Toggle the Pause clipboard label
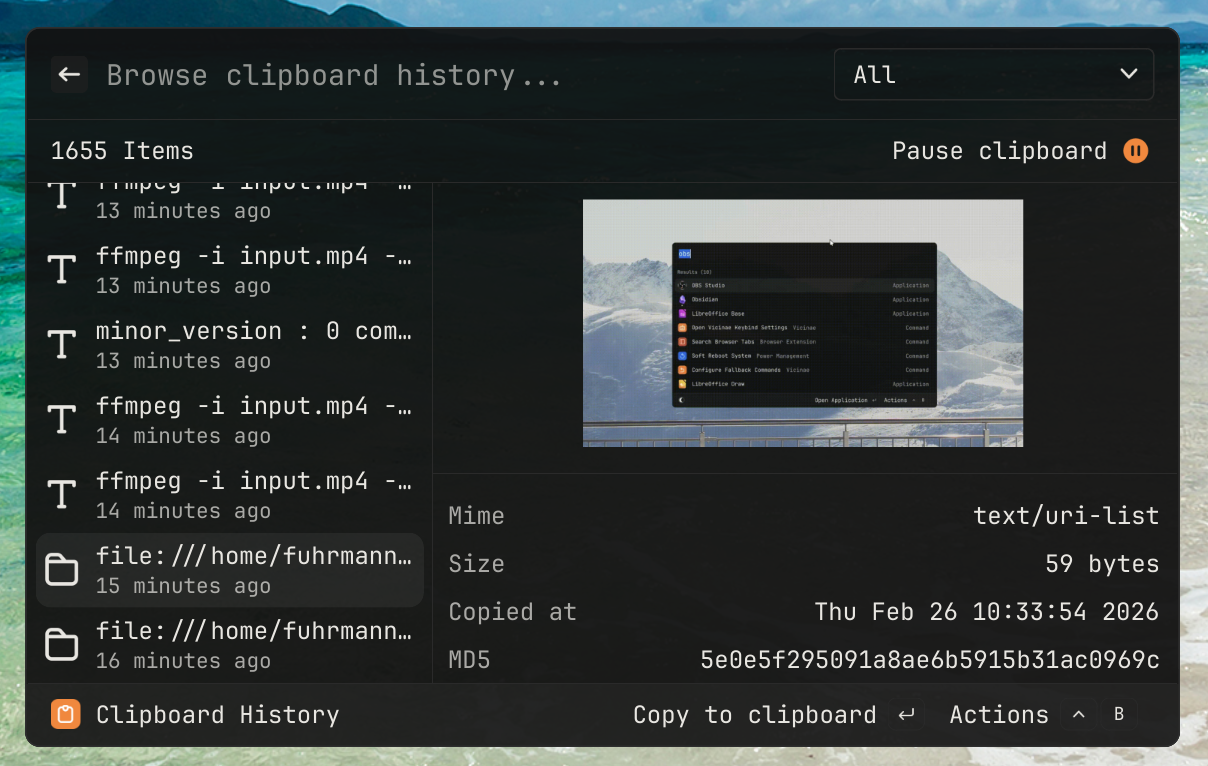Image resolution: width=1208 pixels, height=766 pixels. pos(999,151)
